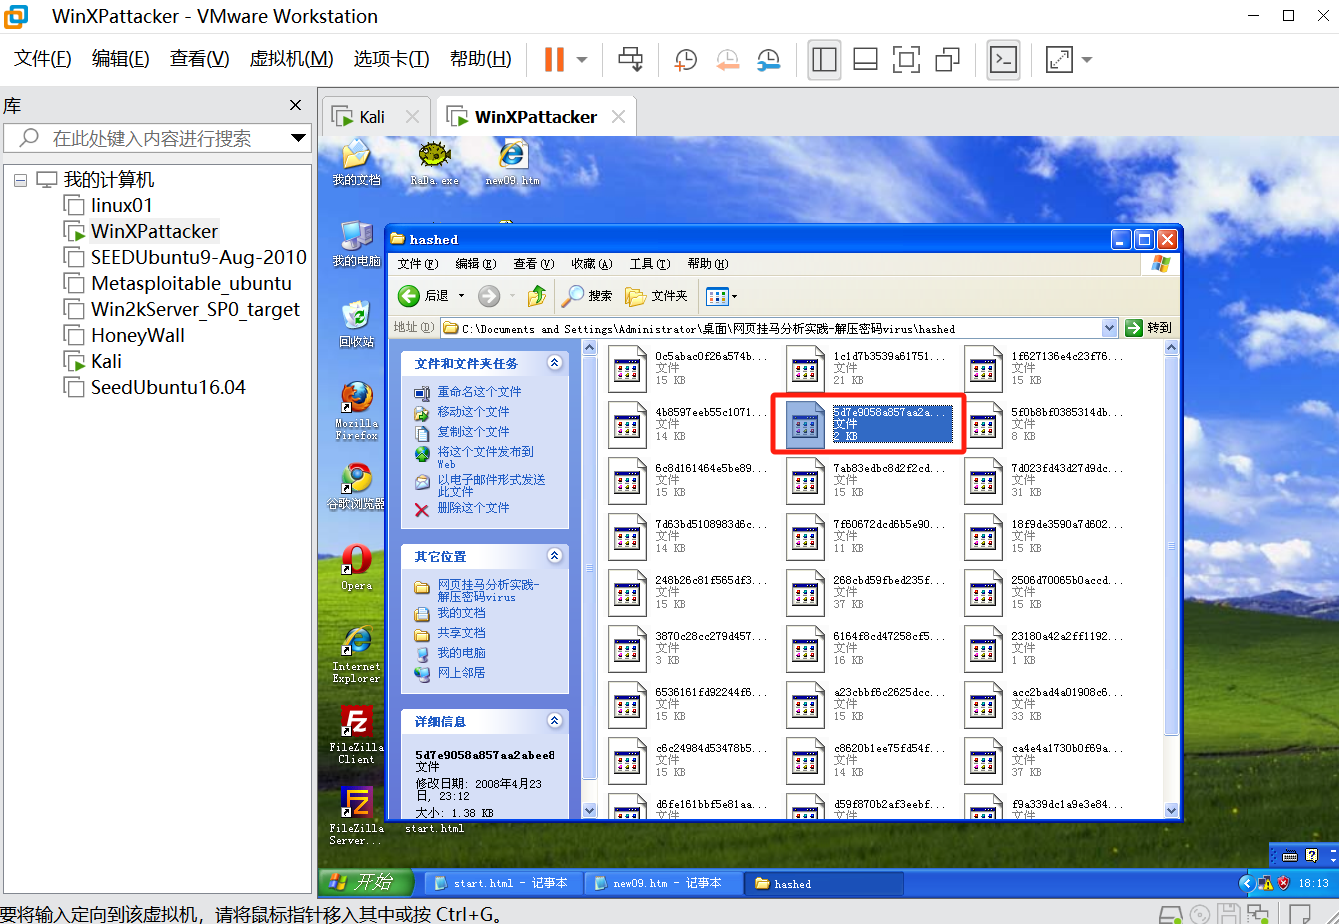
Task: Open the 选项卡(T) menu
Action: 391,59
